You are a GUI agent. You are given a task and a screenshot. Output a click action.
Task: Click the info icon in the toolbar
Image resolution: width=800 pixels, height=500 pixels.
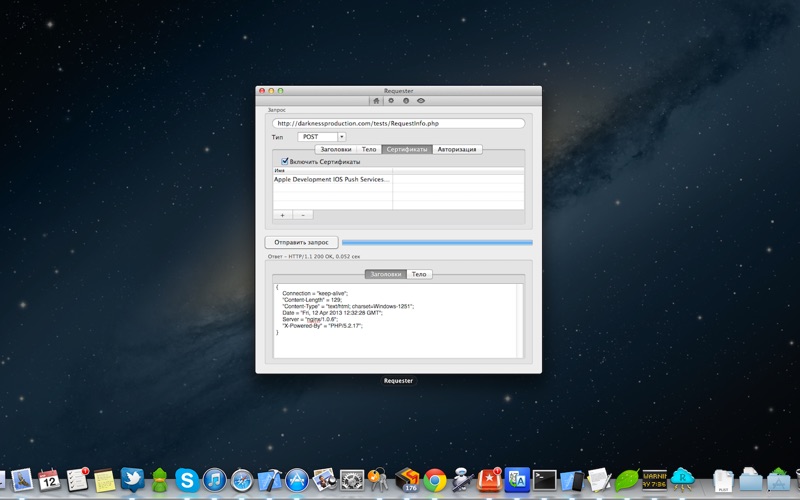(406, 101)
